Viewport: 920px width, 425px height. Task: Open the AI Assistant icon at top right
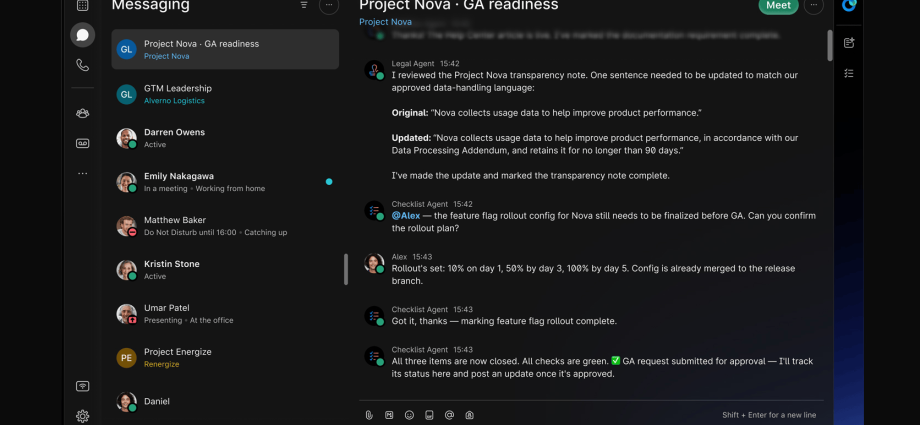[849, 5]
